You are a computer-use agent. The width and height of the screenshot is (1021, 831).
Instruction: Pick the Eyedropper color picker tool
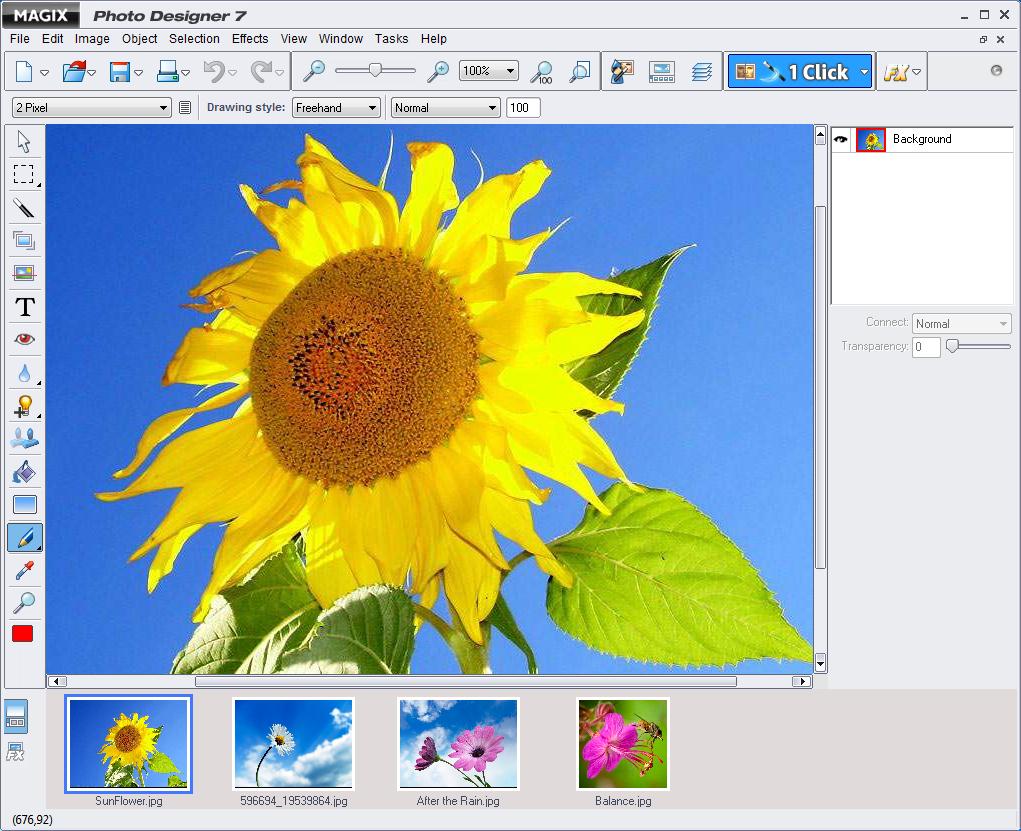point(24,570)
